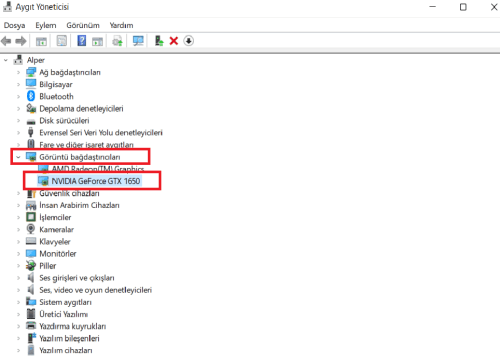Open the Eylem menu
Screen dimensions: 500x363
tap(46, 25)
